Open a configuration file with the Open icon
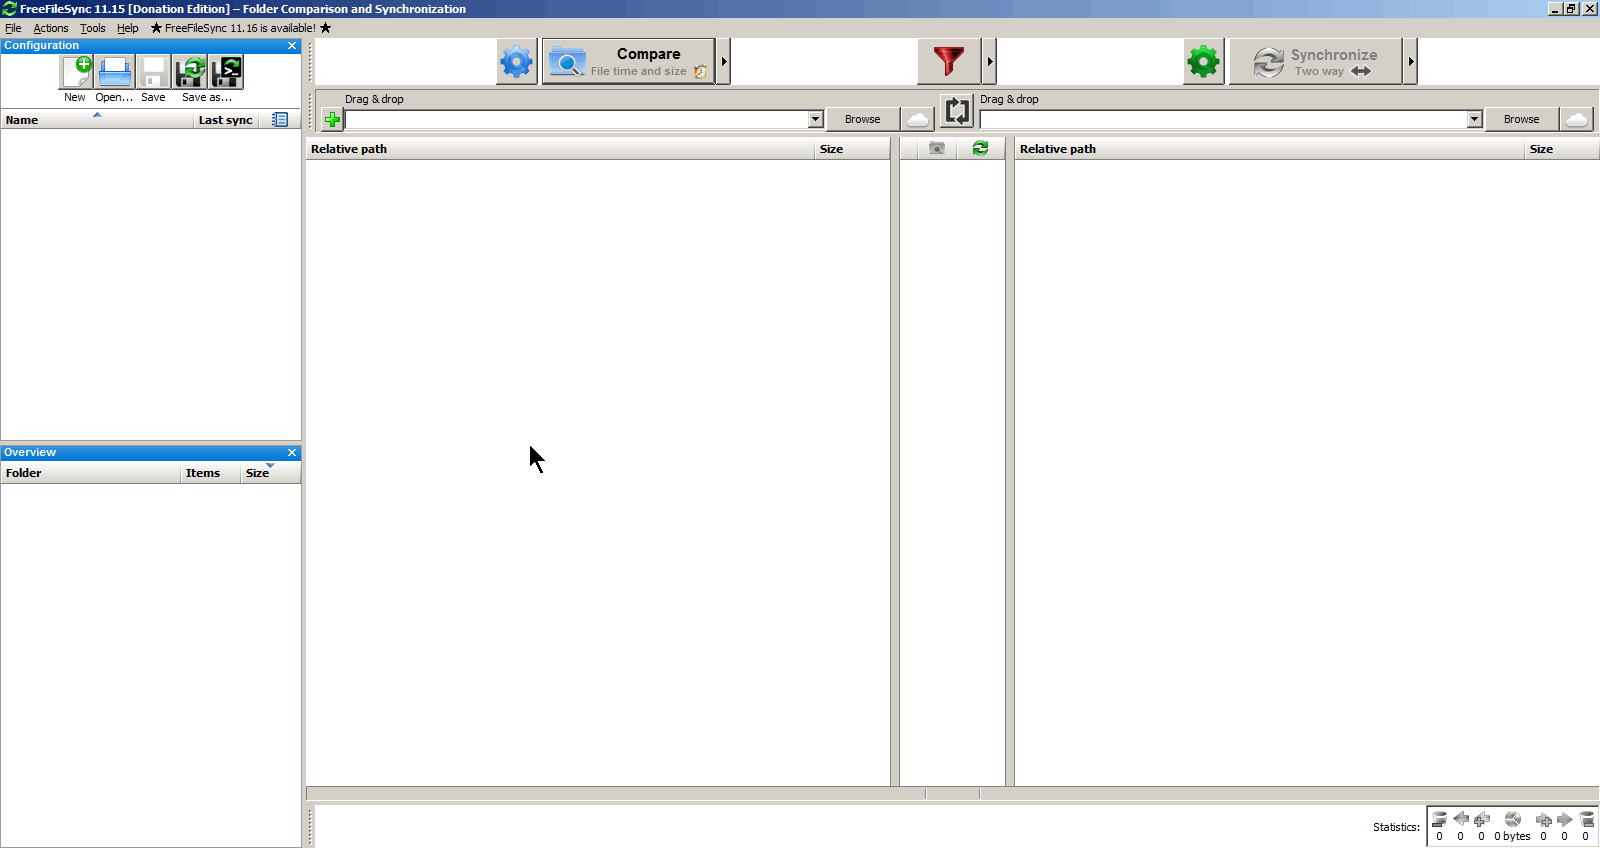The height and width of the screenshot is (848, 1600). click(x=115, y=72)
